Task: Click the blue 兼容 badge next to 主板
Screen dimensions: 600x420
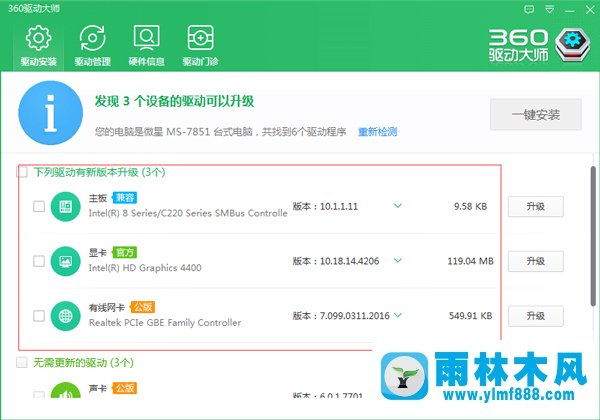Action: (x=124, y=198)
